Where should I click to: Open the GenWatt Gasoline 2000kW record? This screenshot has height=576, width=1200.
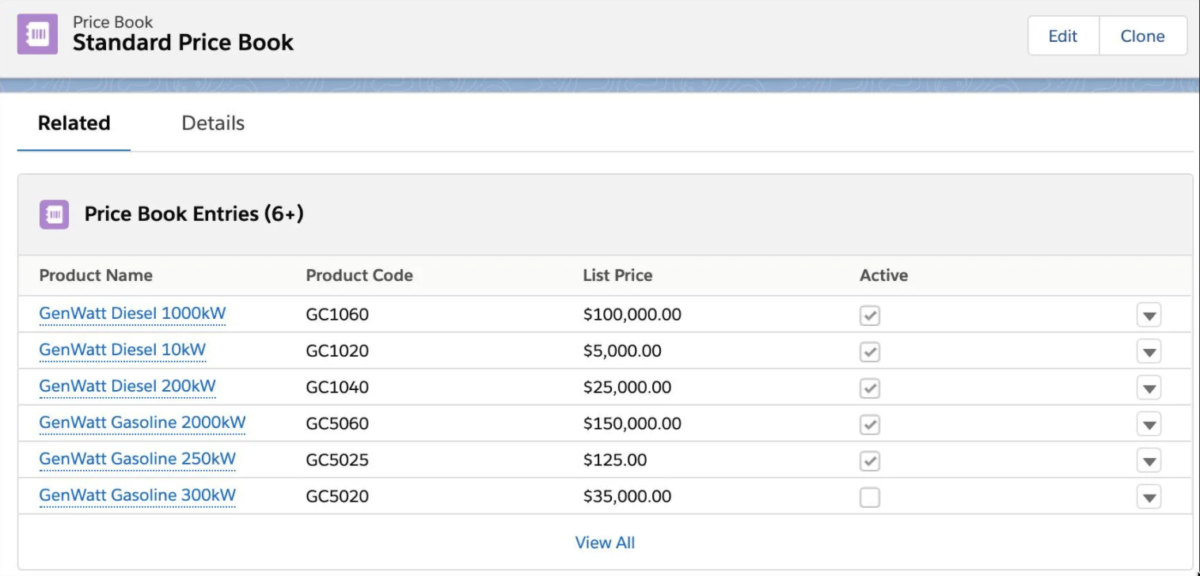141,423
